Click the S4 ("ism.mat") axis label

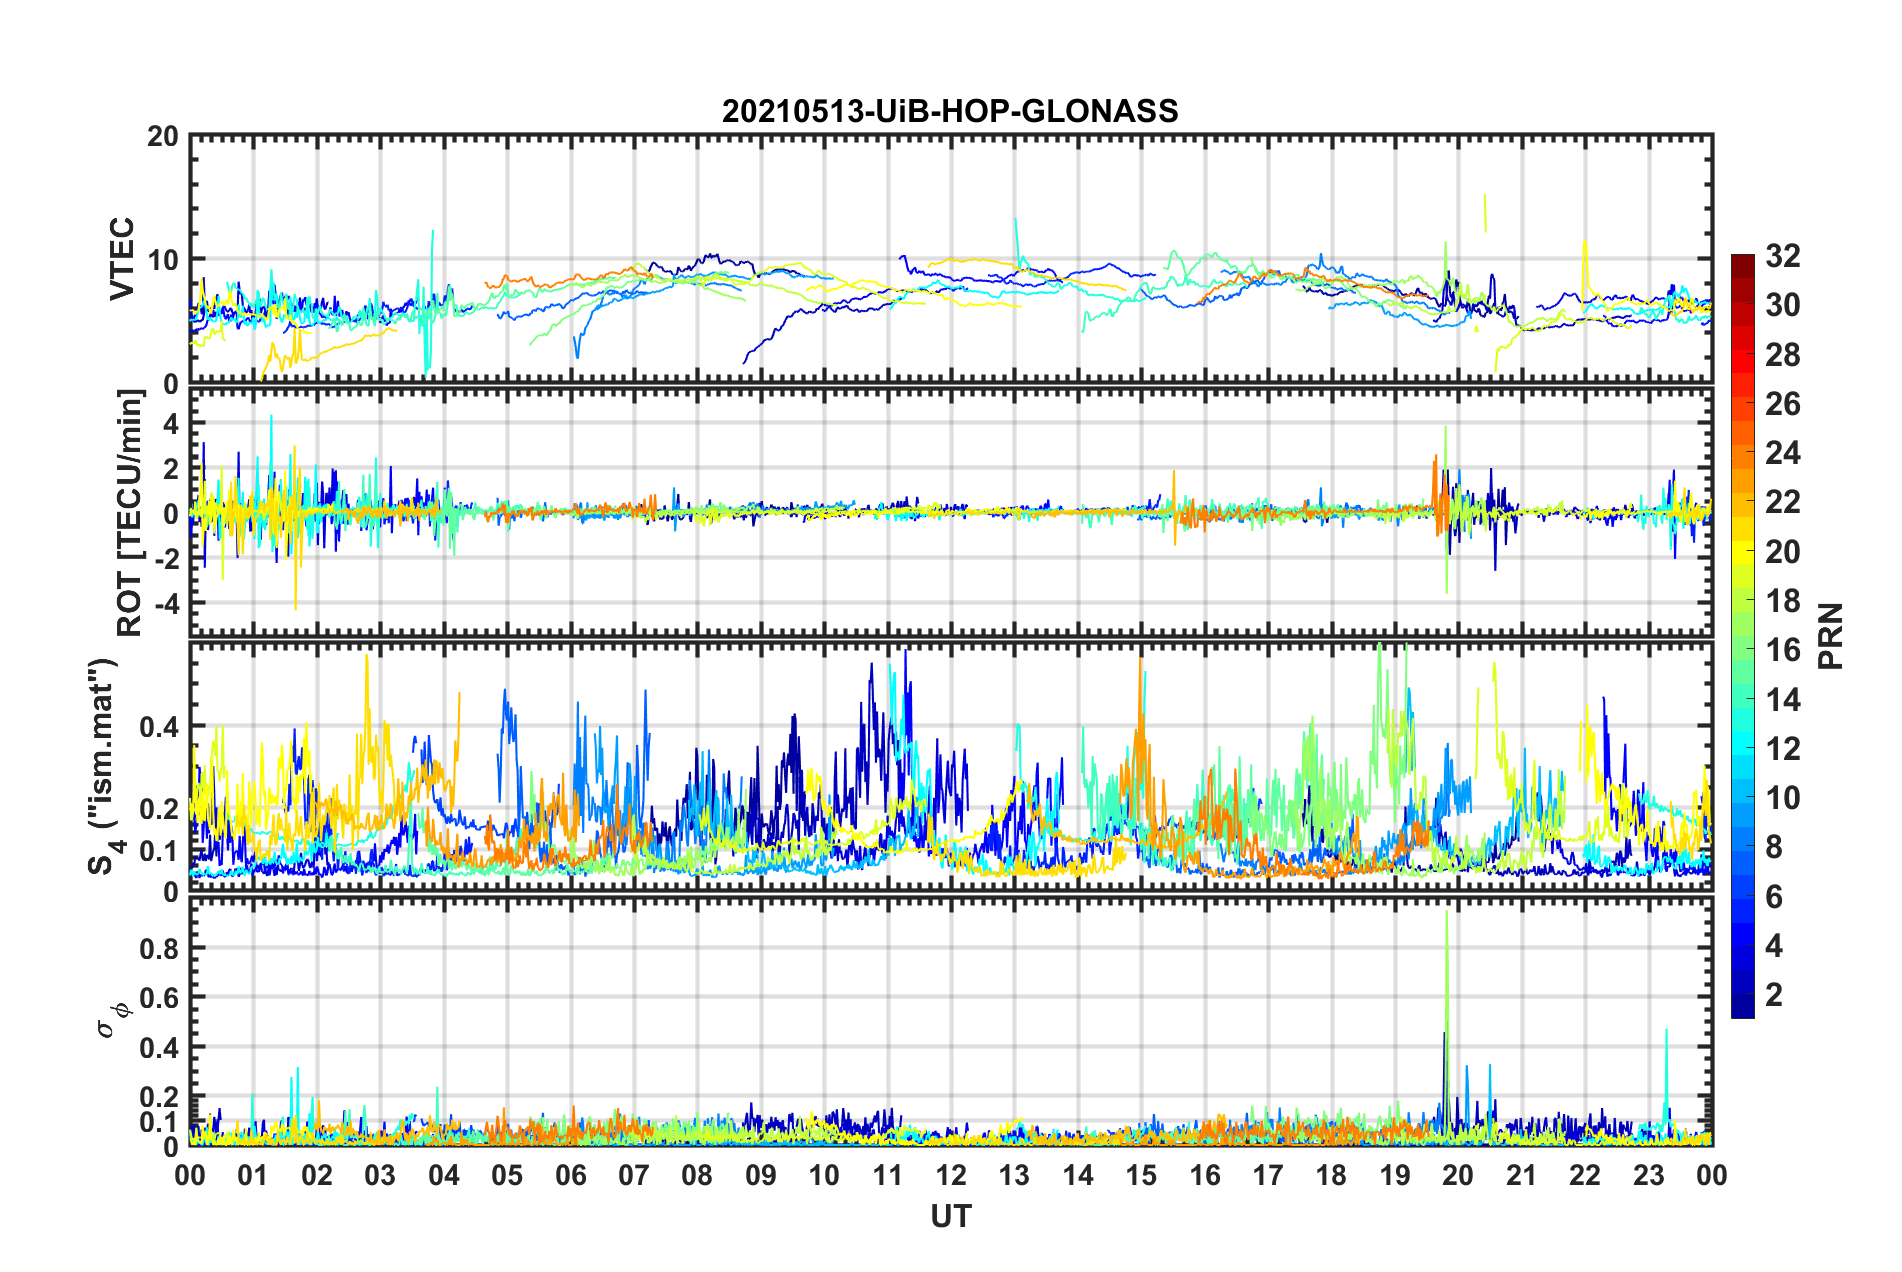coord(104,766)
